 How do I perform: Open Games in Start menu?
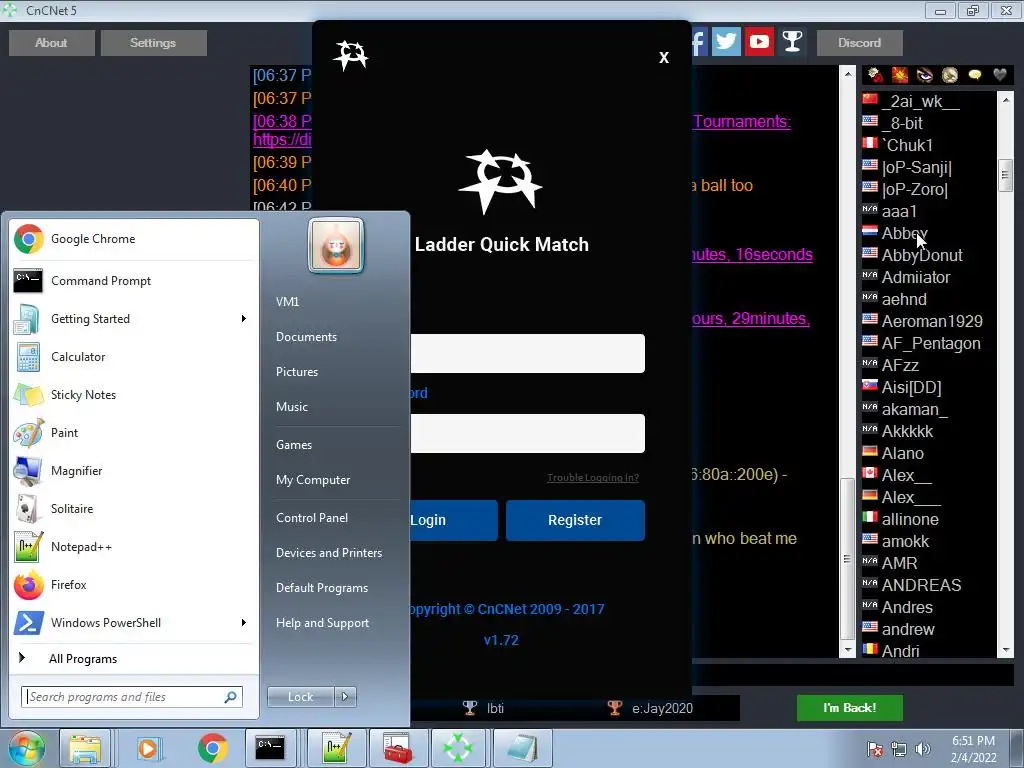point(294,445)
